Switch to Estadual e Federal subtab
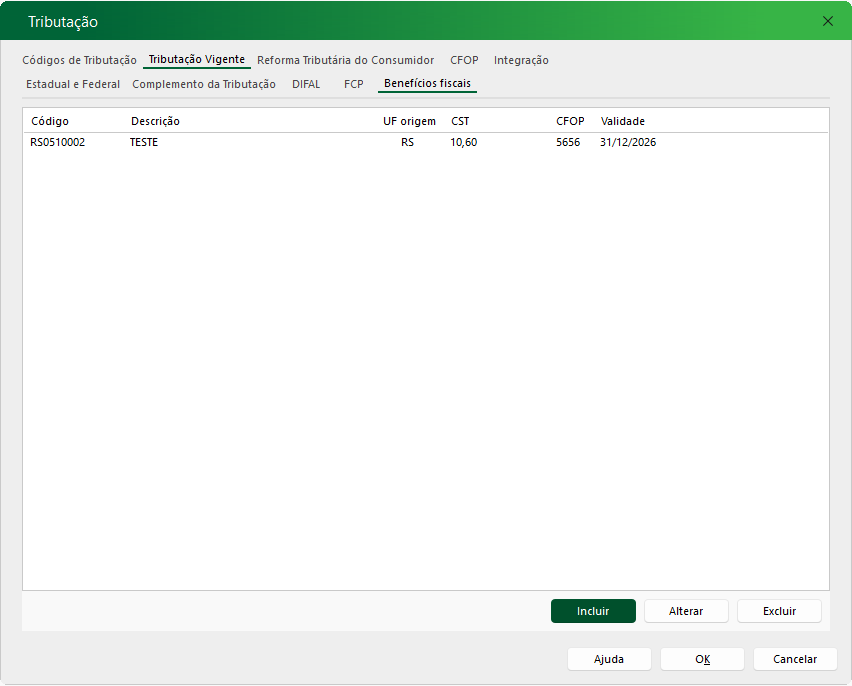The image size is (852, 686). coord(73,84)
